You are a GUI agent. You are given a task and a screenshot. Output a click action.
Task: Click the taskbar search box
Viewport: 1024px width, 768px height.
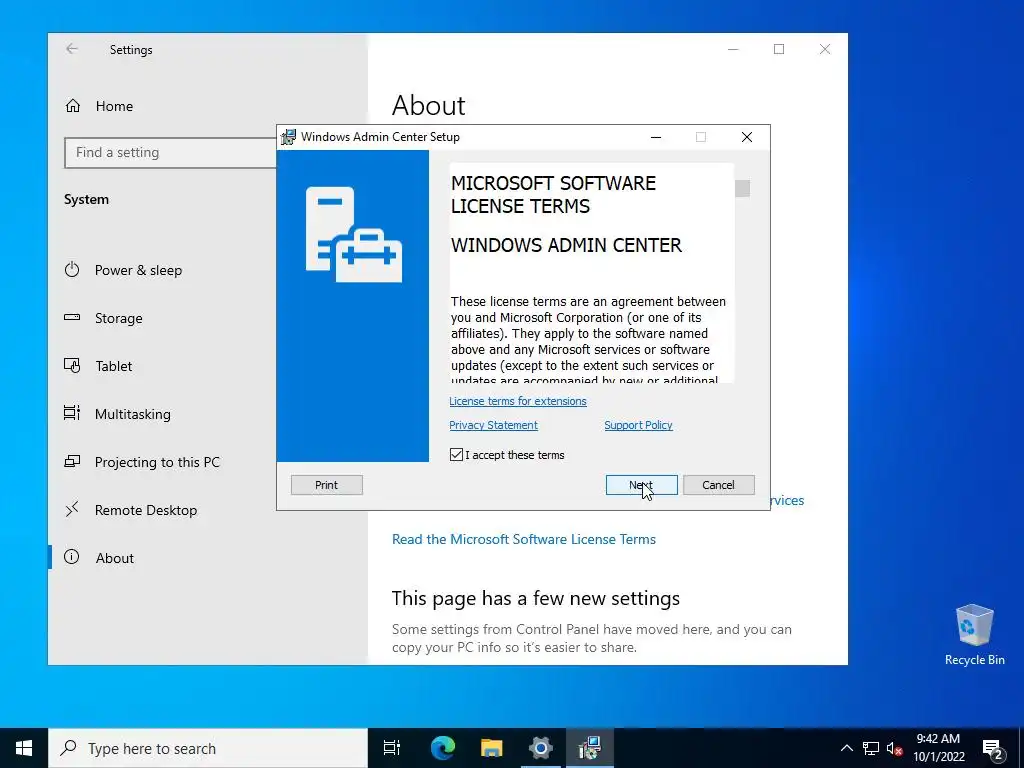pos(208,748)
